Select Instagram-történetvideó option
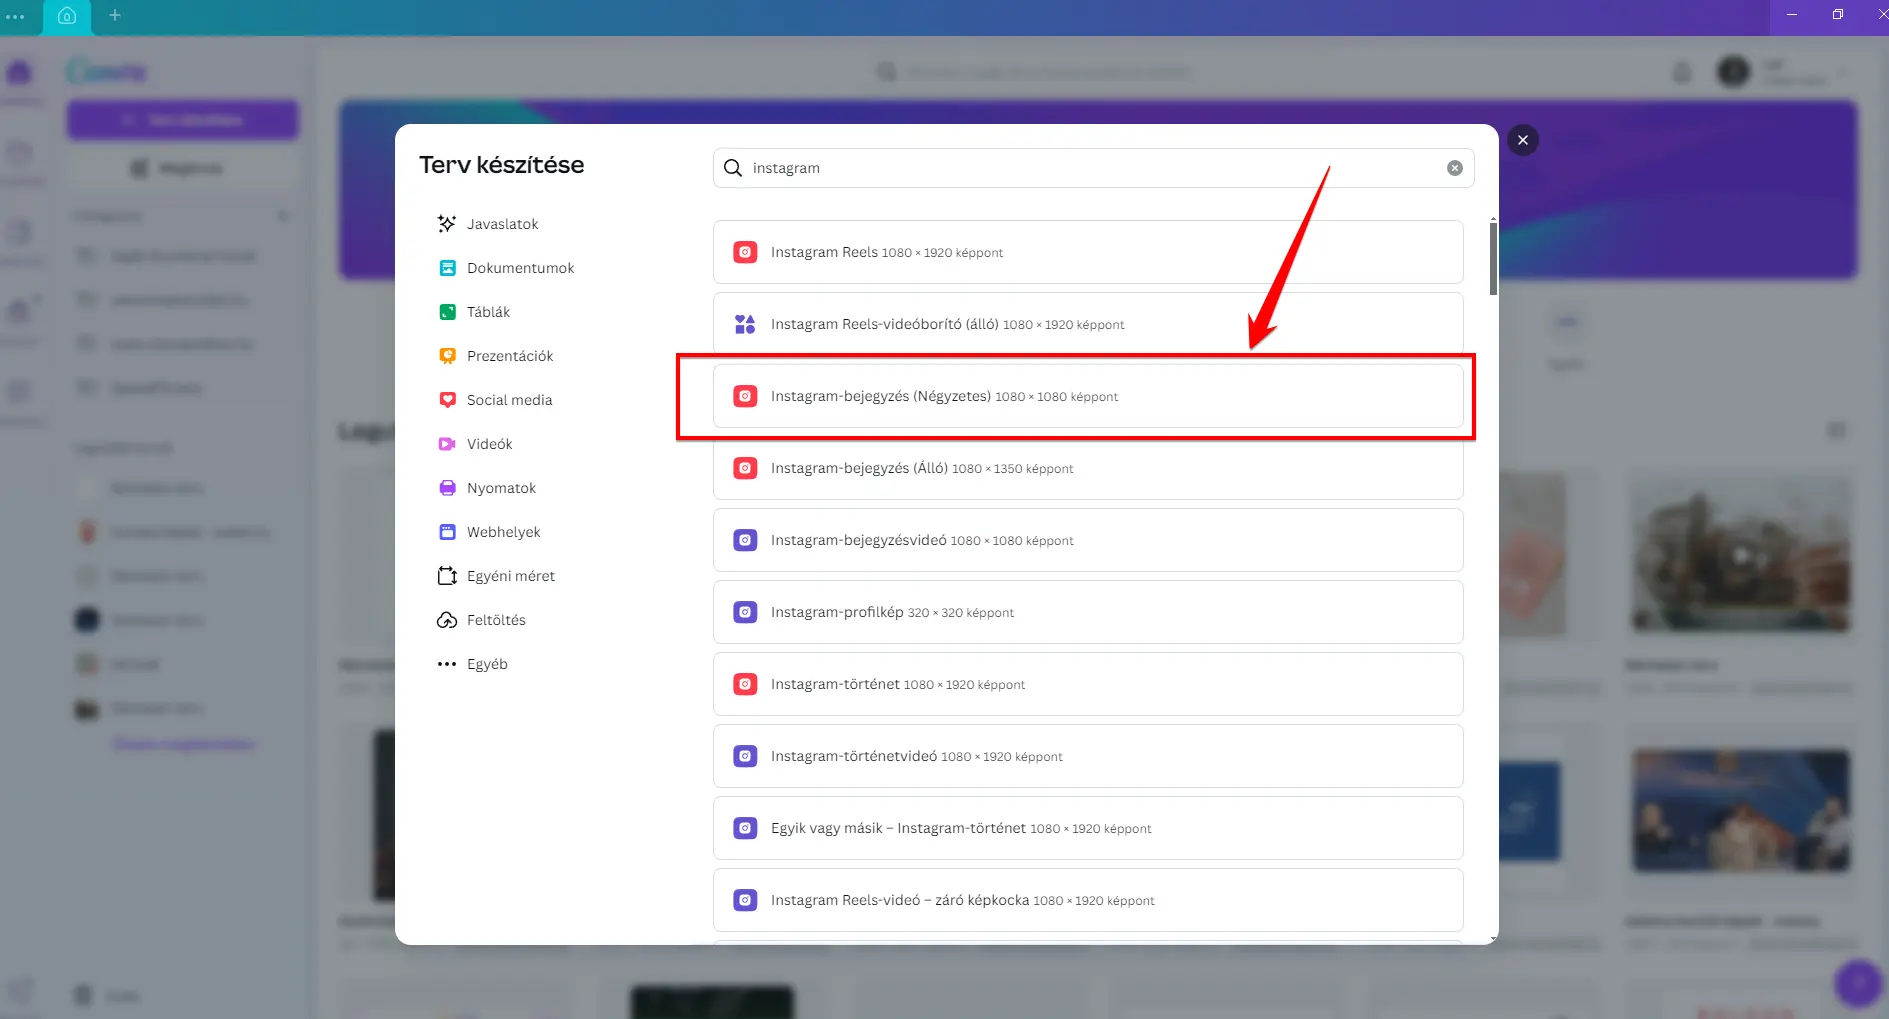The image size is (1889, 1019). click(x=1088, y=756)
